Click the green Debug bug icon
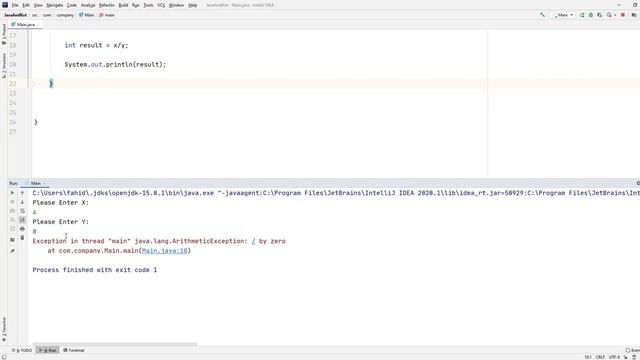640x360 pixels. [x=591, y=15]
